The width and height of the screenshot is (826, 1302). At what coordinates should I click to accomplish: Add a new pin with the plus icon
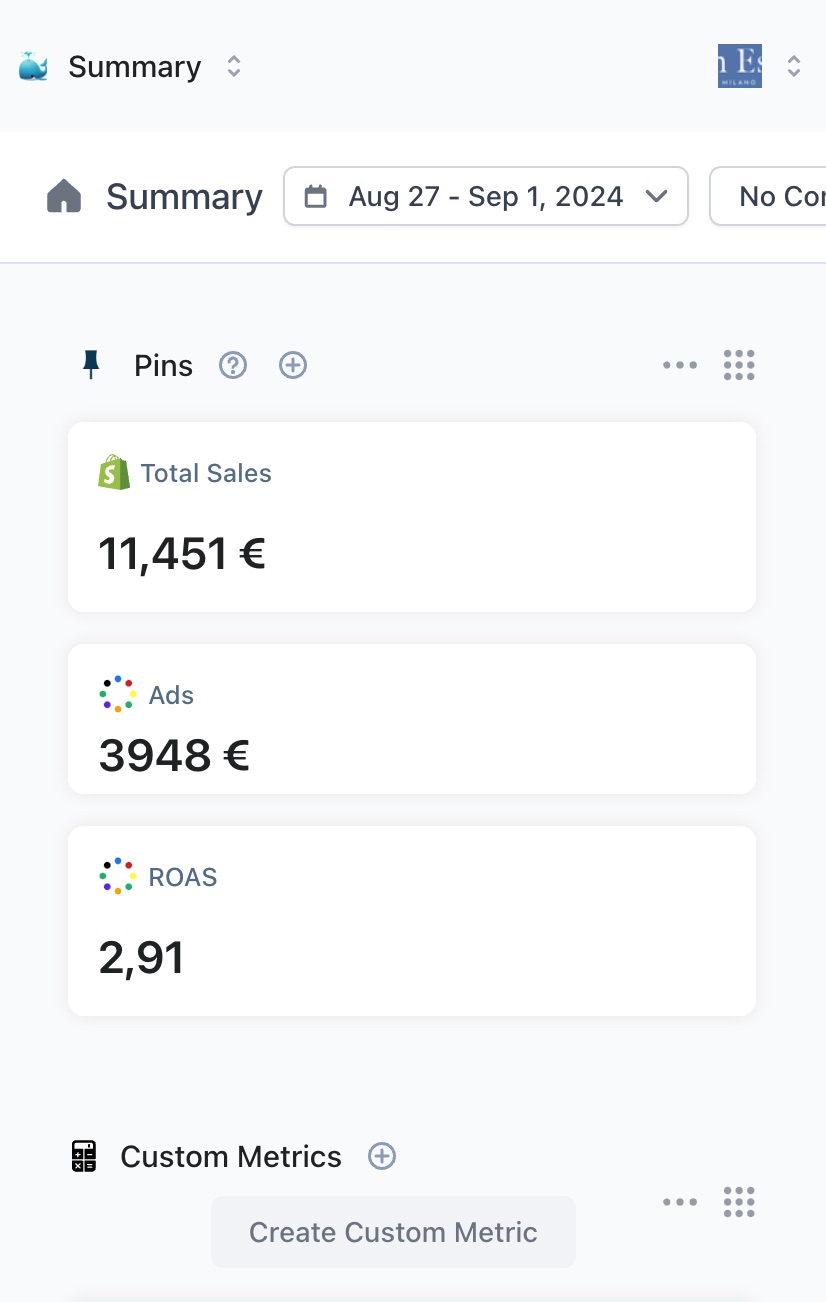pos(293,365)
